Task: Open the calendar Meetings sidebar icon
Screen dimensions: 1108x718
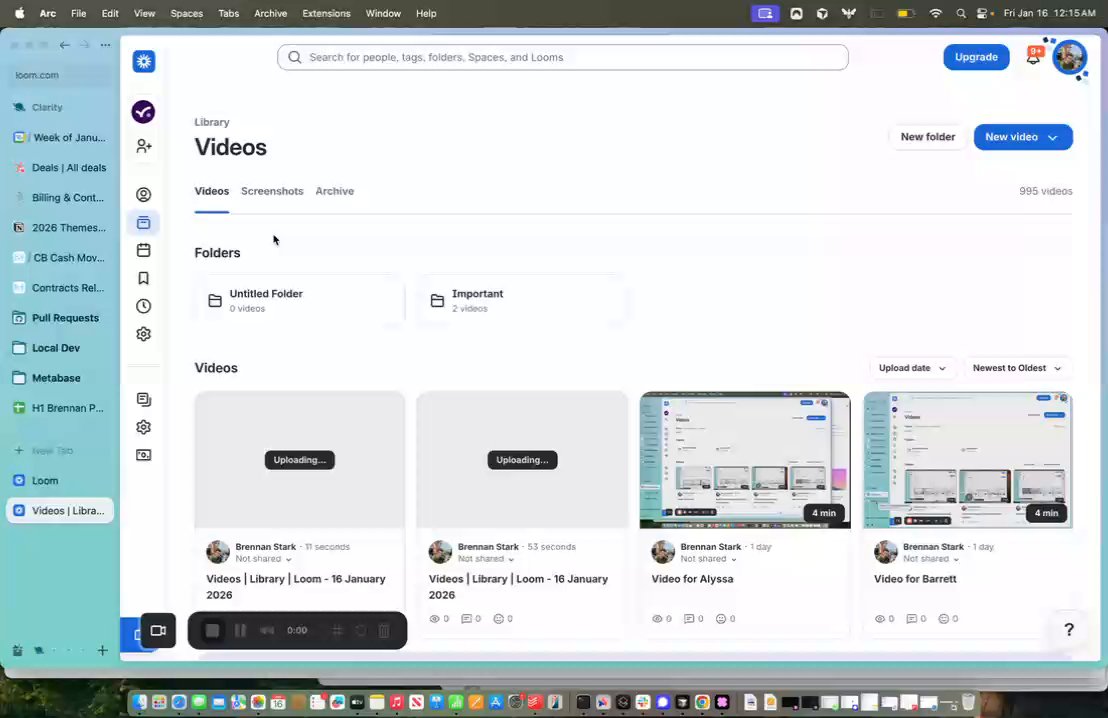Action: 143,250
